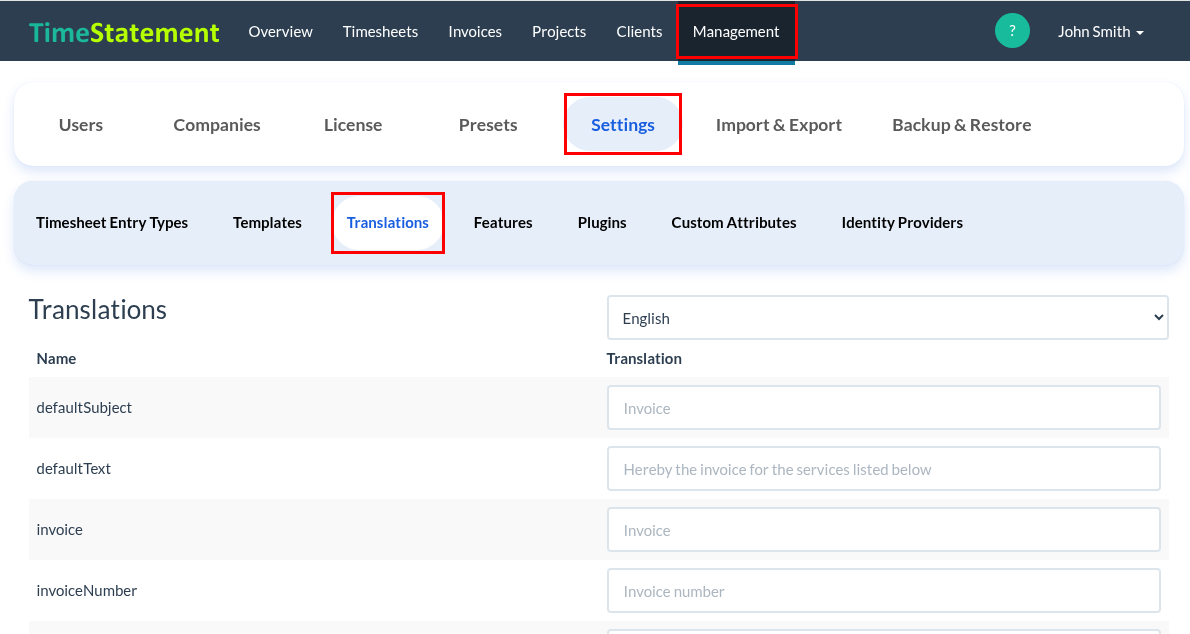Open the Backup & Restore tab
1190x634 pixels.
coord(962,125)
